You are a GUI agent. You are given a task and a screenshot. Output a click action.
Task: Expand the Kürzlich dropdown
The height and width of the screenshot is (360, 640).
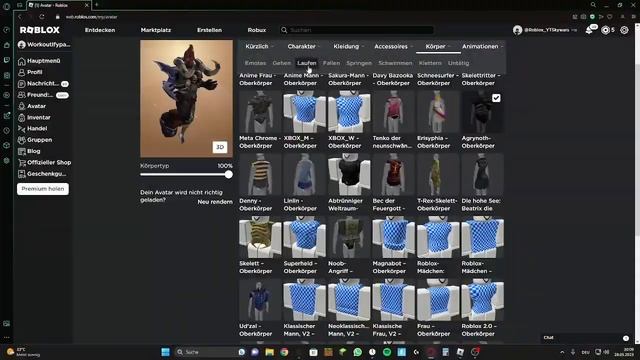click(260, 47)
